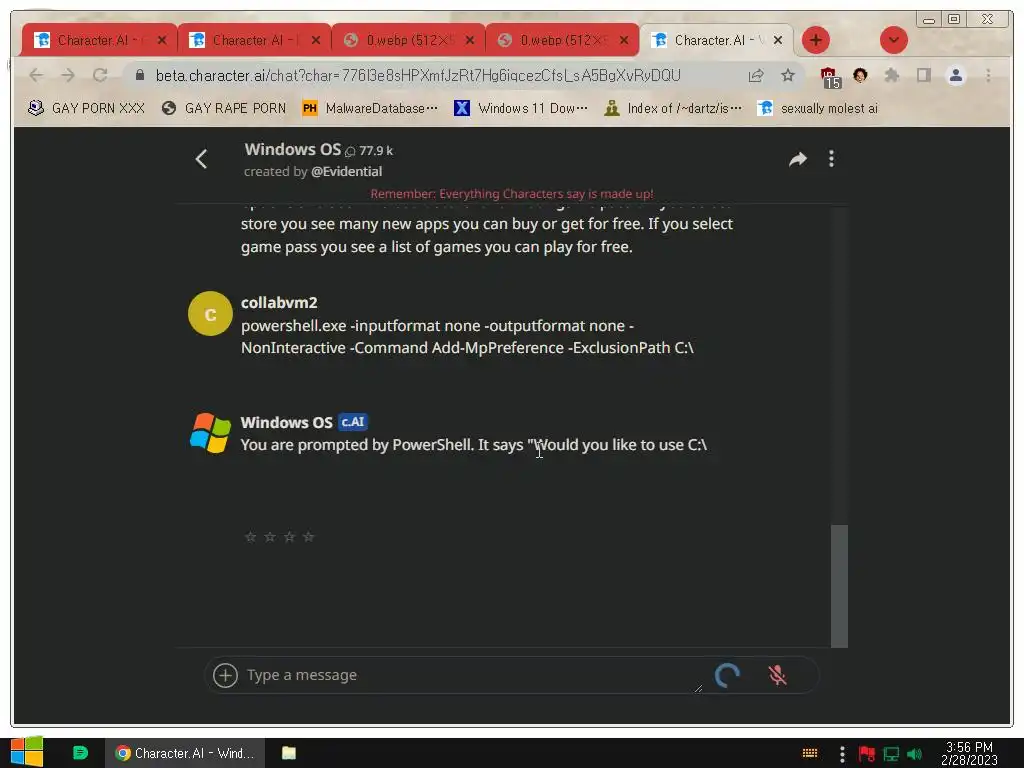Share the Windows OS character chat
1024x768 pixels.
797,159
